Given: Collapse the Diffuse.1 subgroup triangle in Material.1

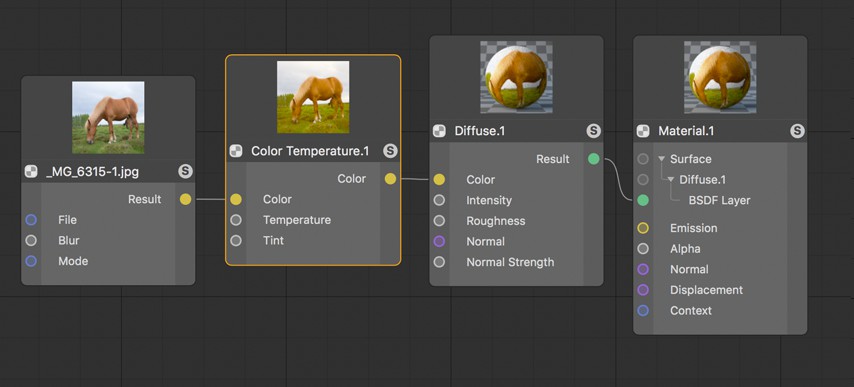Looking at the screenshot, I should click(x=670, y=180).
